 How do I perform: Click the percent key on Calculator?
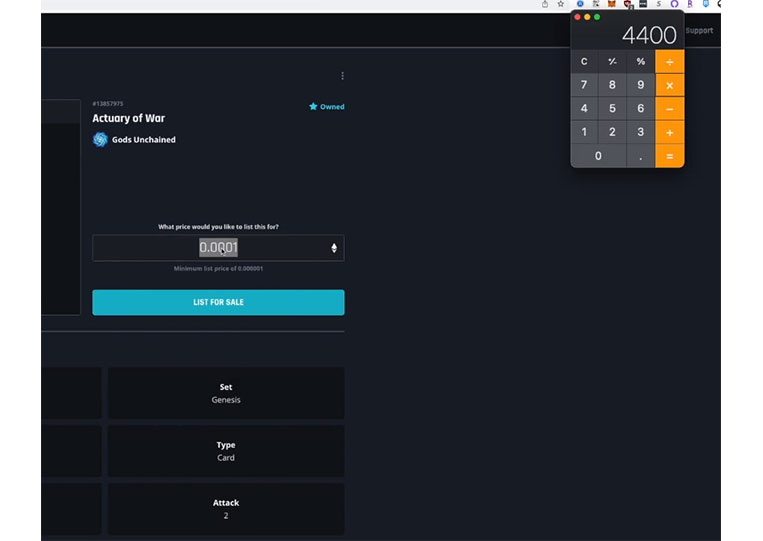(x=640, y=61)
